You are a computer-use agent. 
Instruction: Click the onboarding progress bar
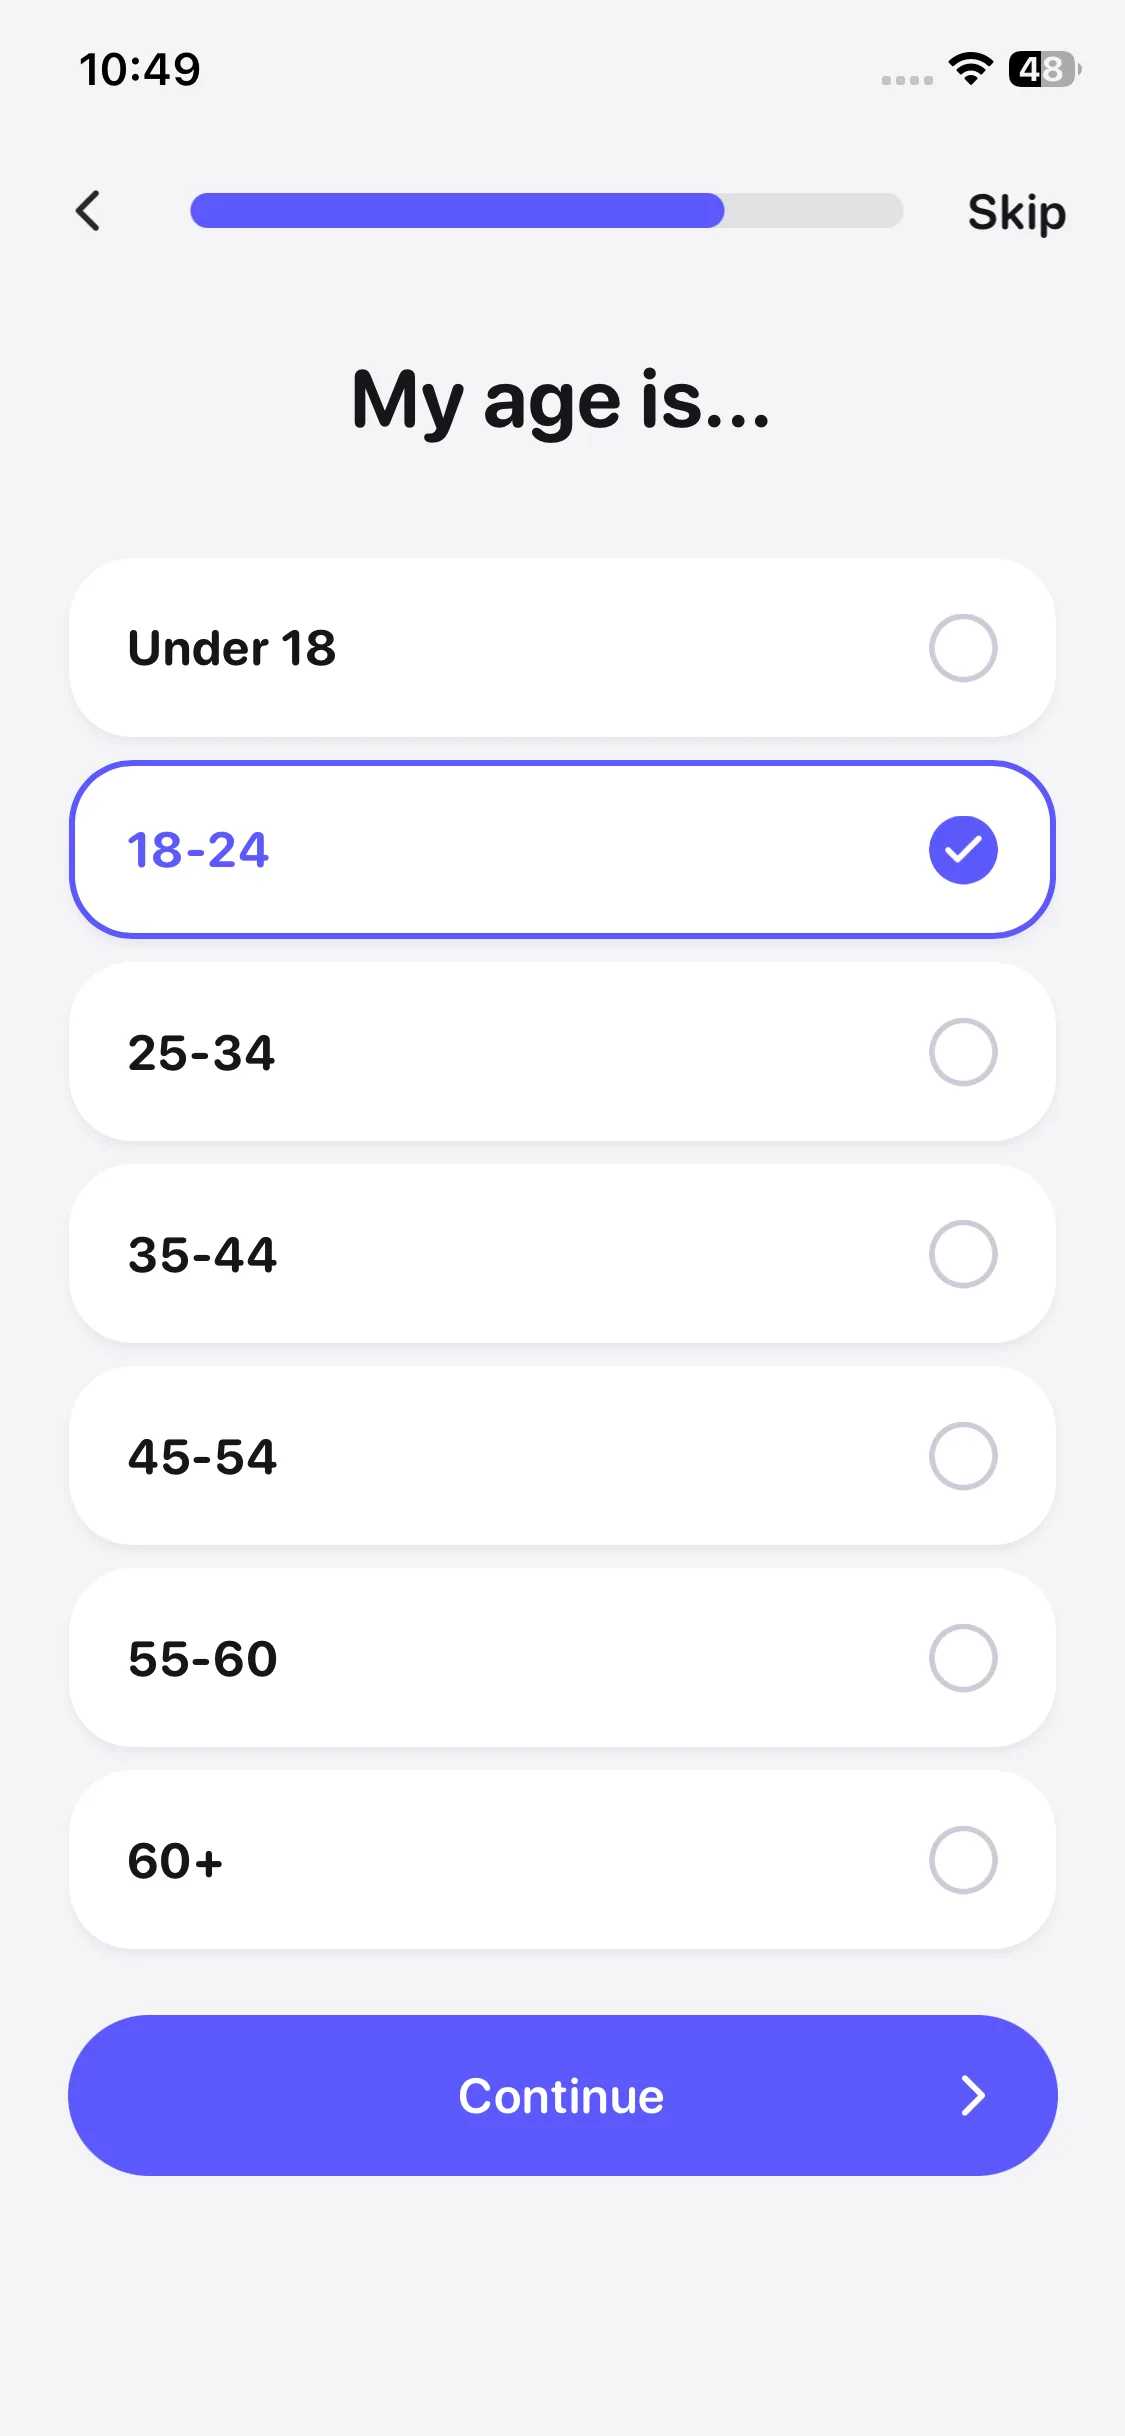(546, 211)
